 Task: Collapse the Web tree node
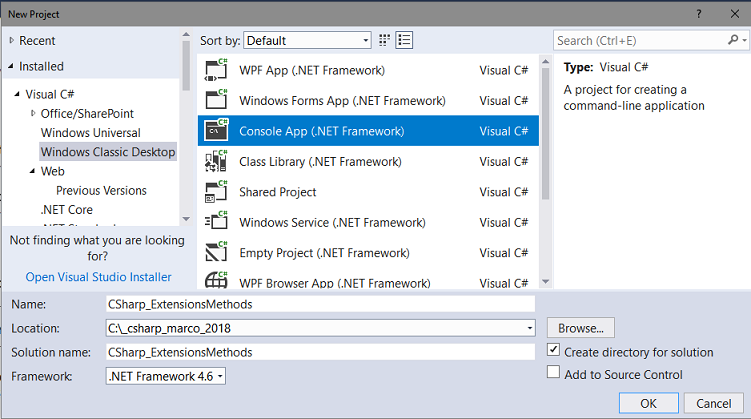coord(33,171)
